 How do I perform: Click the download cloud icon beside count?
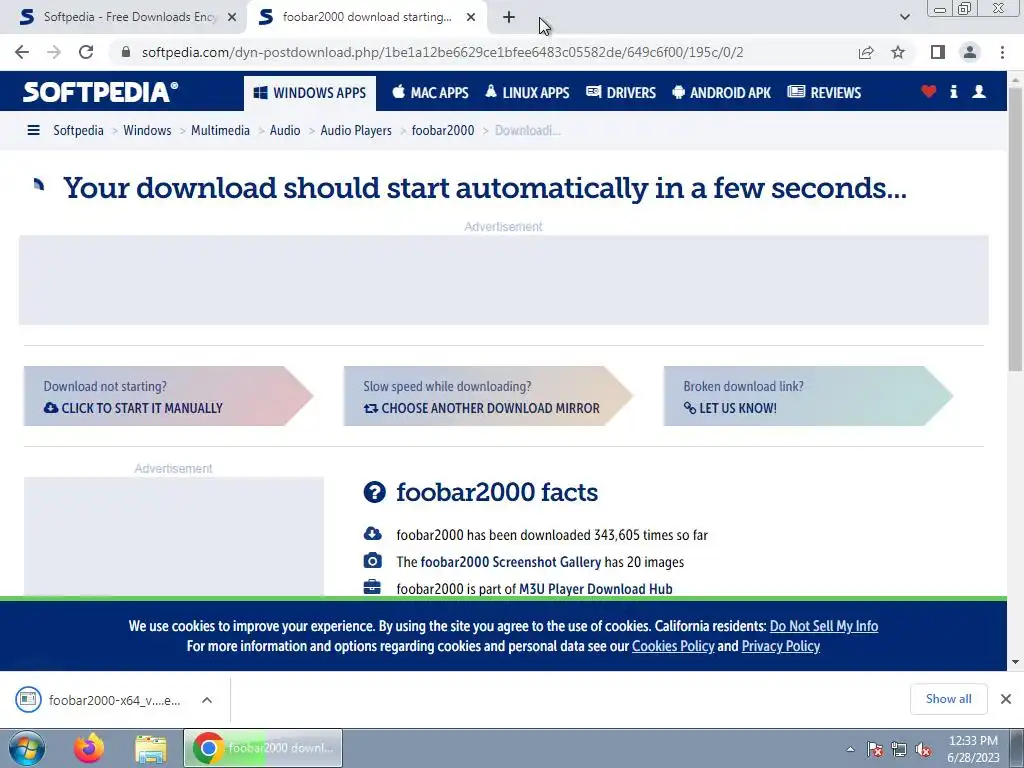372,534
